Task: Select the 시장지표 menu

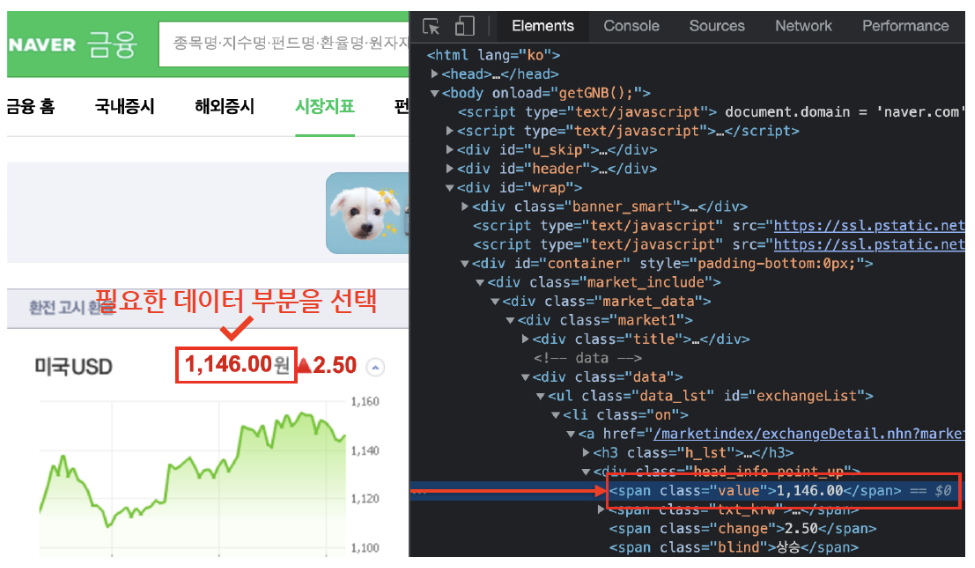Action: pos(325,106)
